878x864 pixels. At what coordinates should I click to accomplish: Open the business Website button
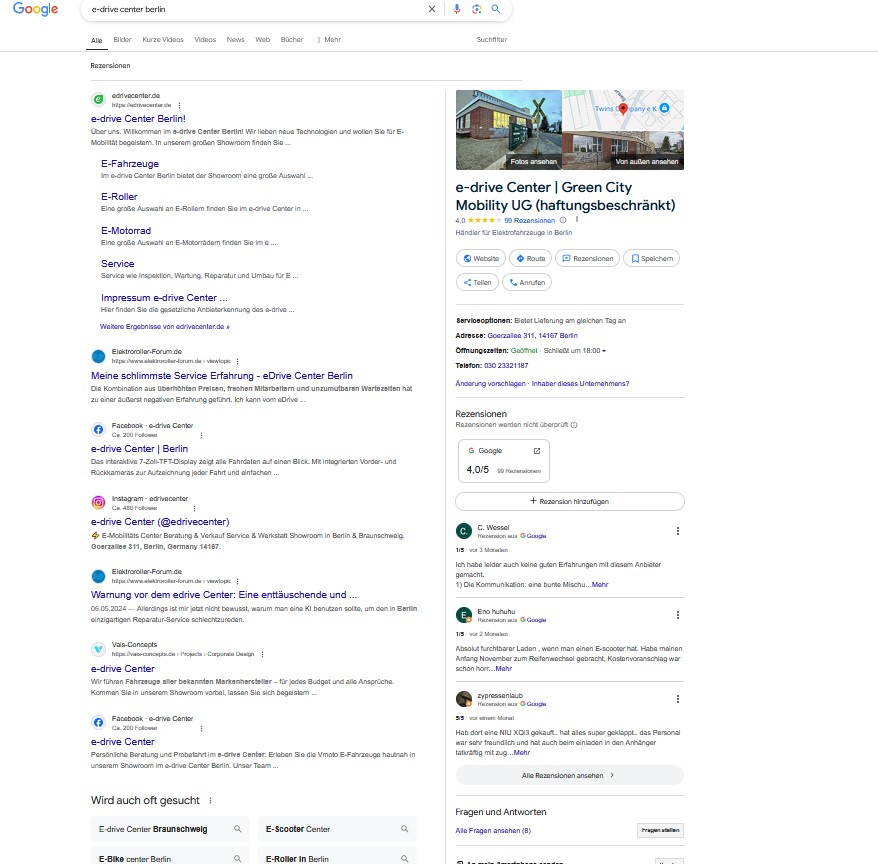480,258
